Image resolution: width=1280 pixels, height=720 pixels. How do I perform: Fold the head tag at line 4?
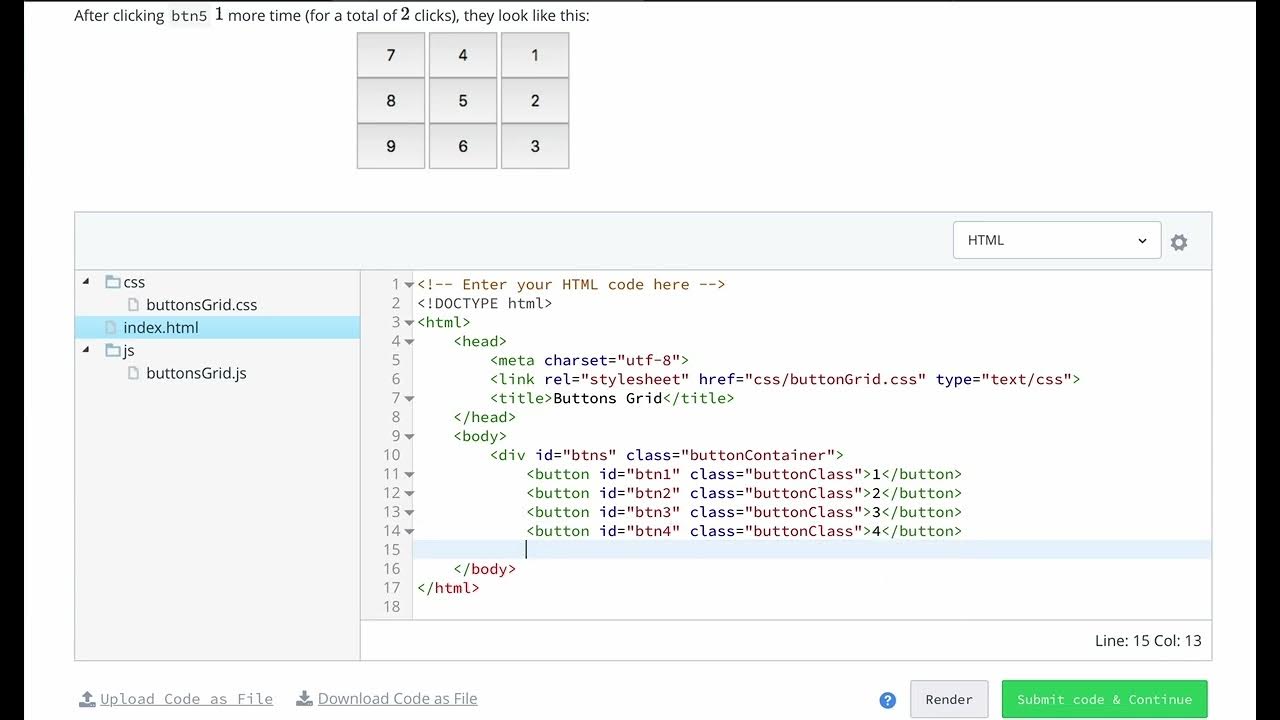click(x=409, y=342)
